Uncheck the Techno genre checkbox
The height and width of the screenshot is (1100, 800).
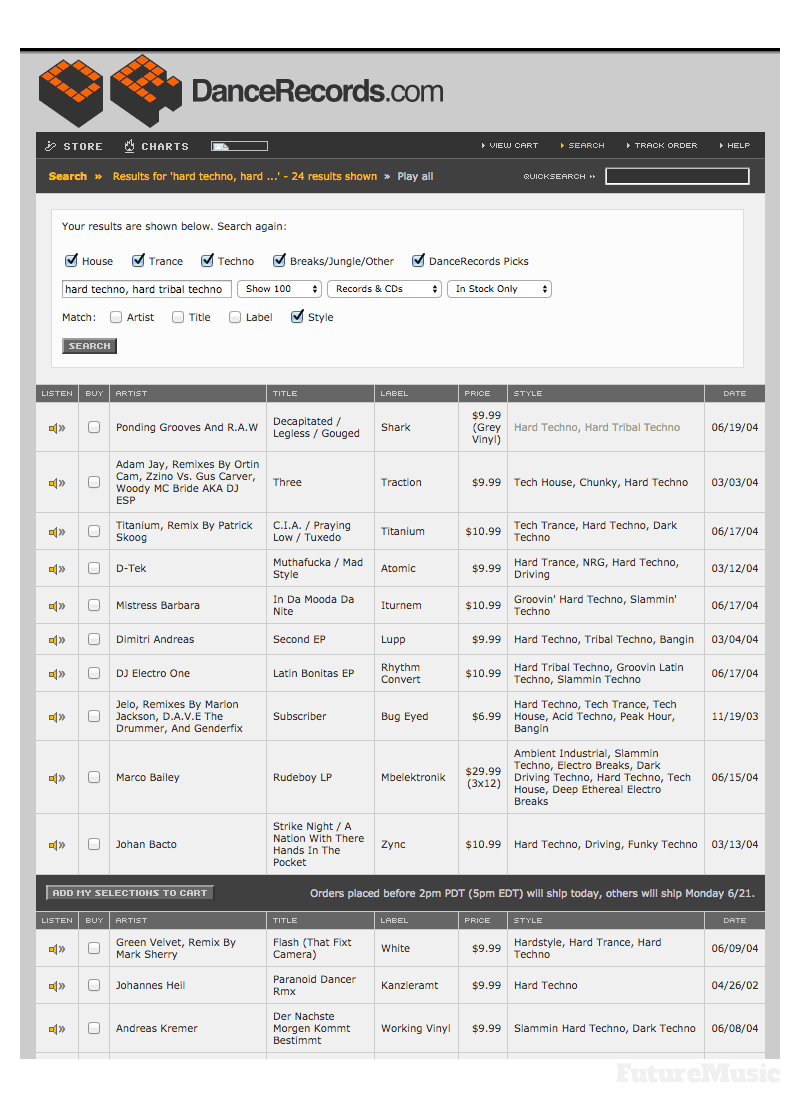click(x=207, y=260)
